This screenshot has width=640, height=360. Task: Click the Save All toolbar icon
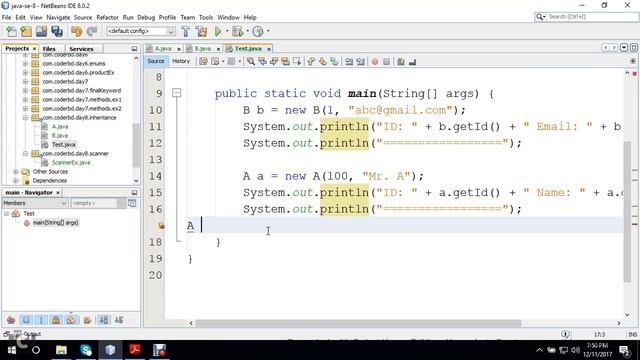coord(57,31)
